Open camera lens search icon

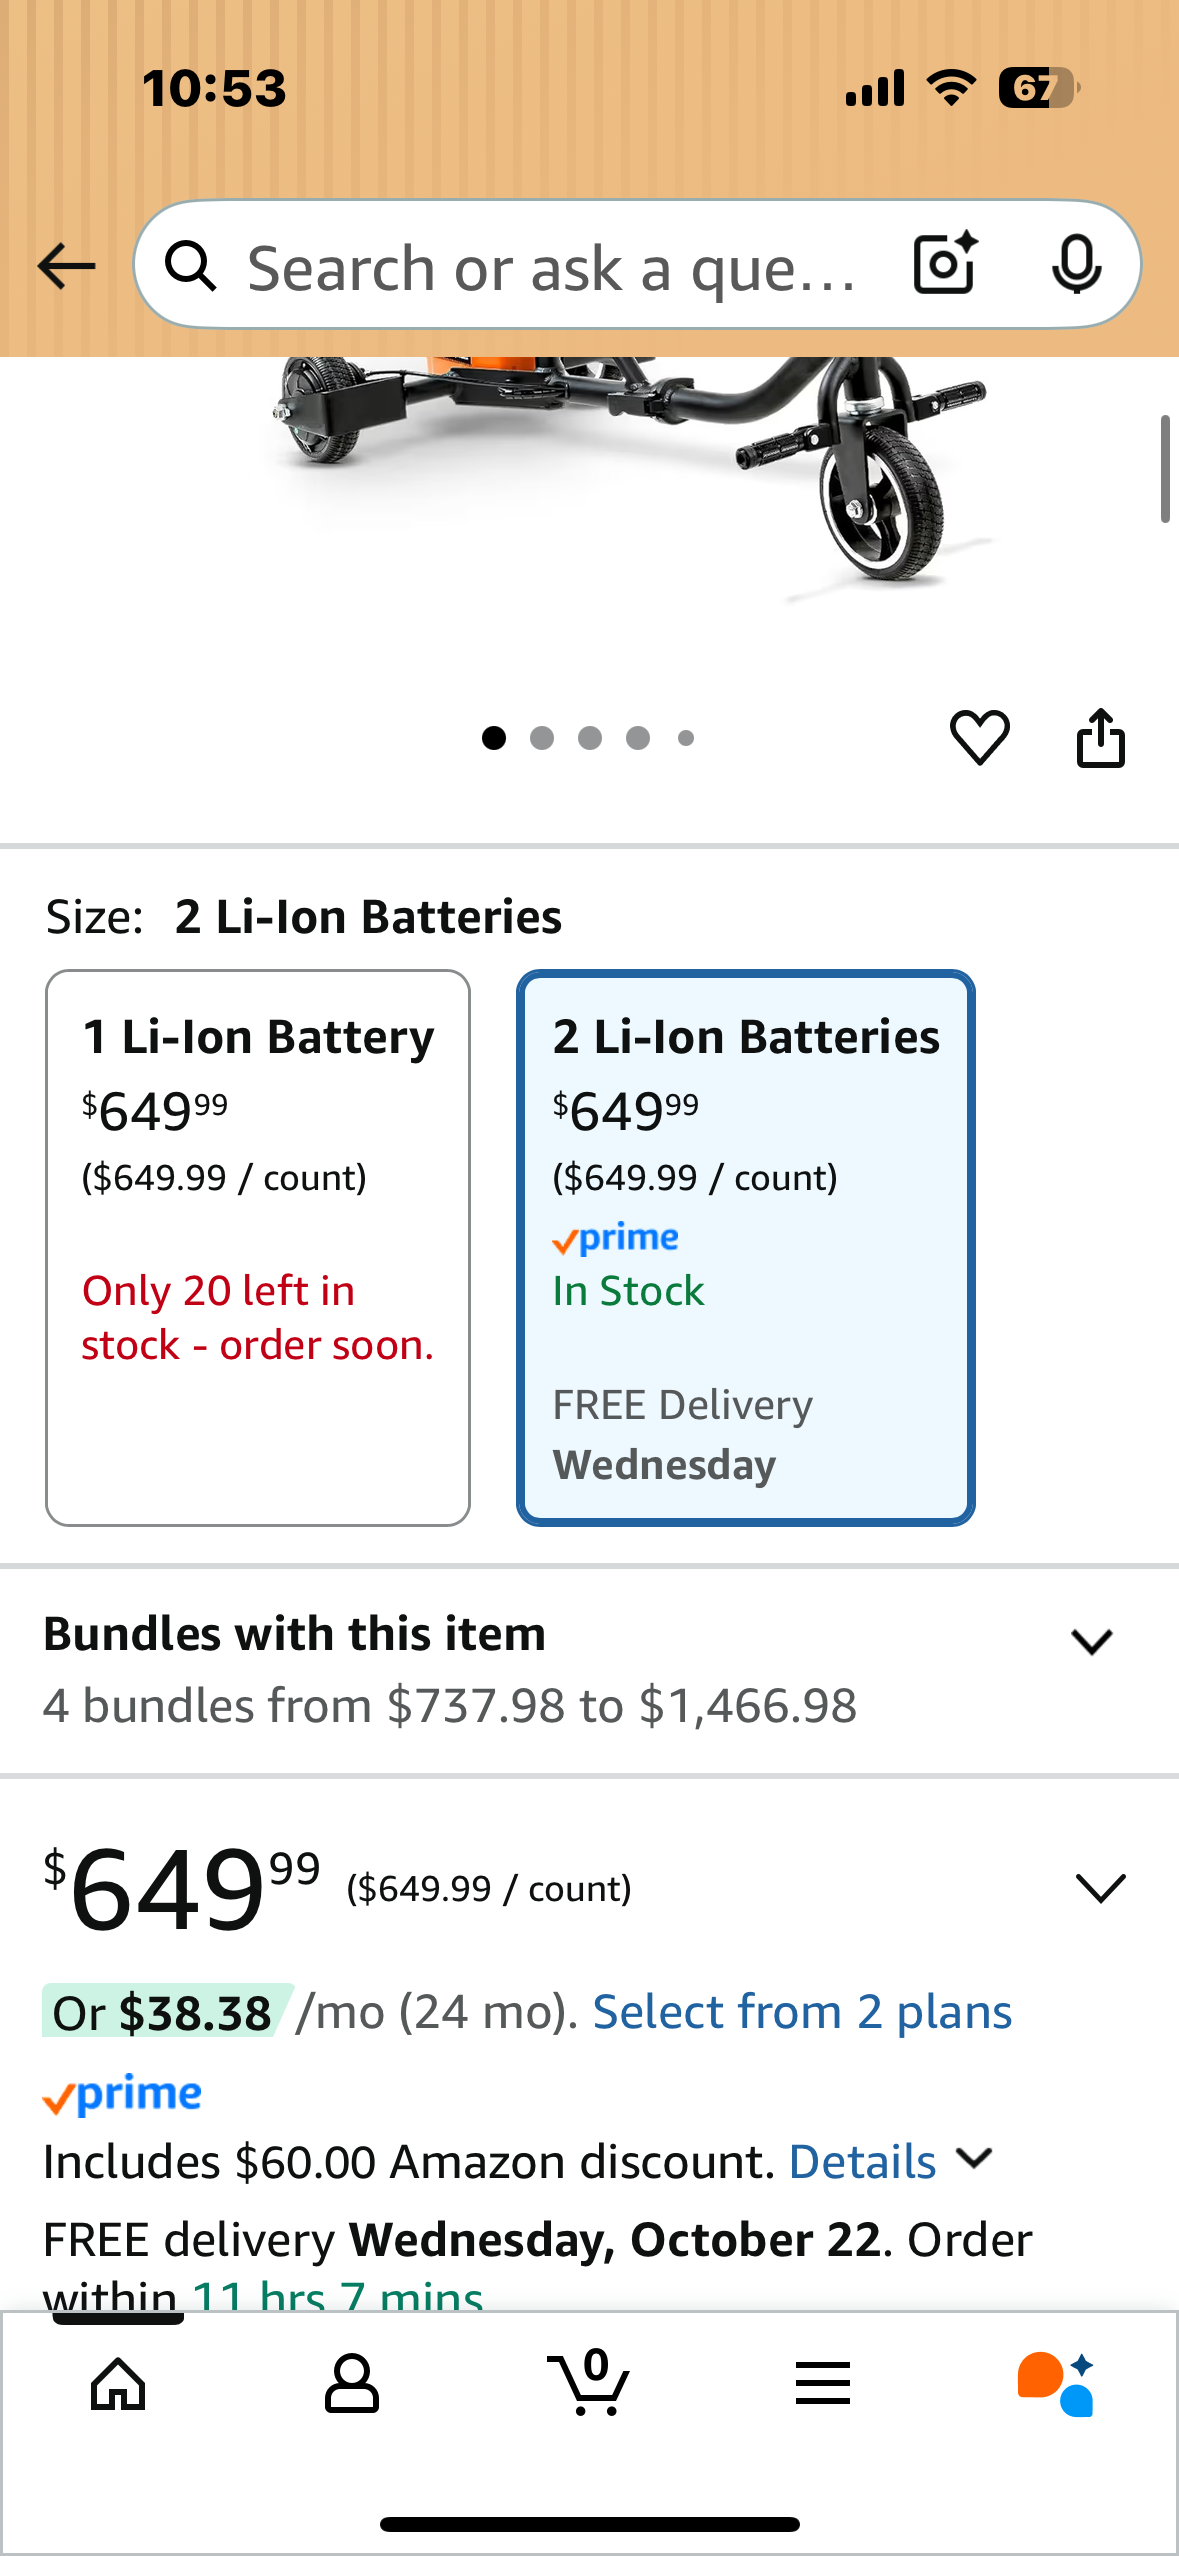coord(944,264)
